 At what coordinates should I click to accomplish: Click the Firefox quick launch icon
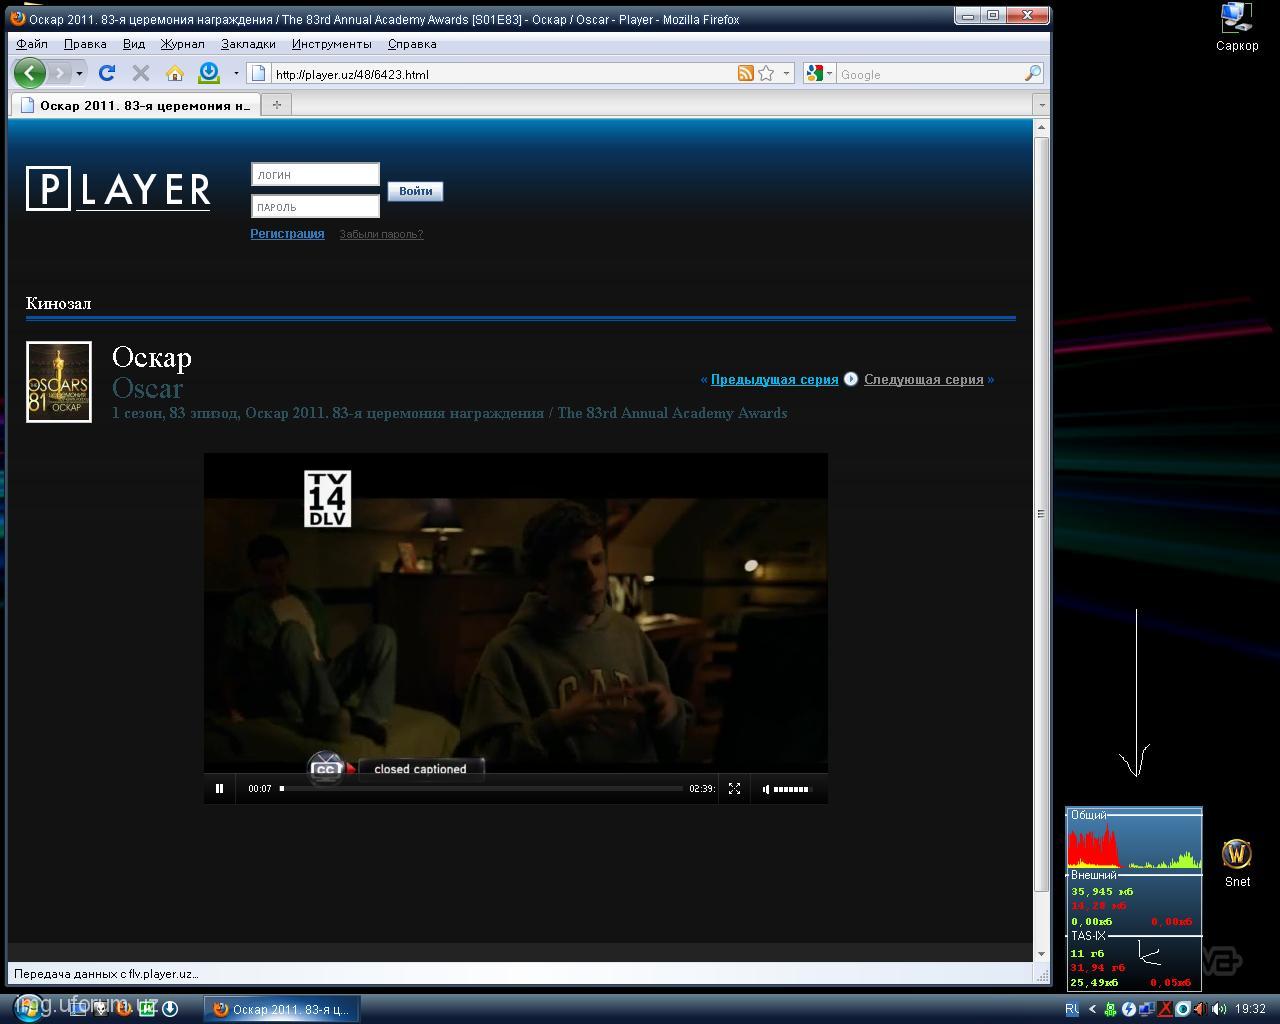pyautogui.click(x=123, y=1008)
